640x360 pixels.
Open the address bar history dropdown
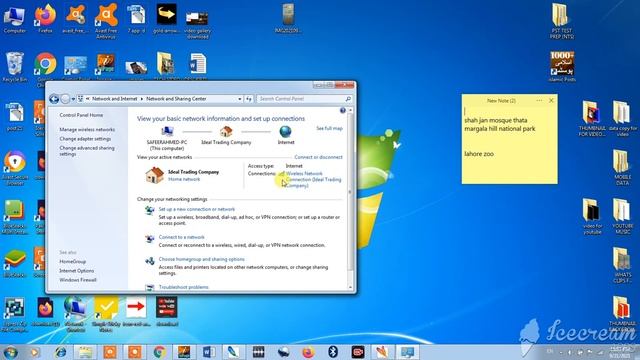[x=240, y=99]
